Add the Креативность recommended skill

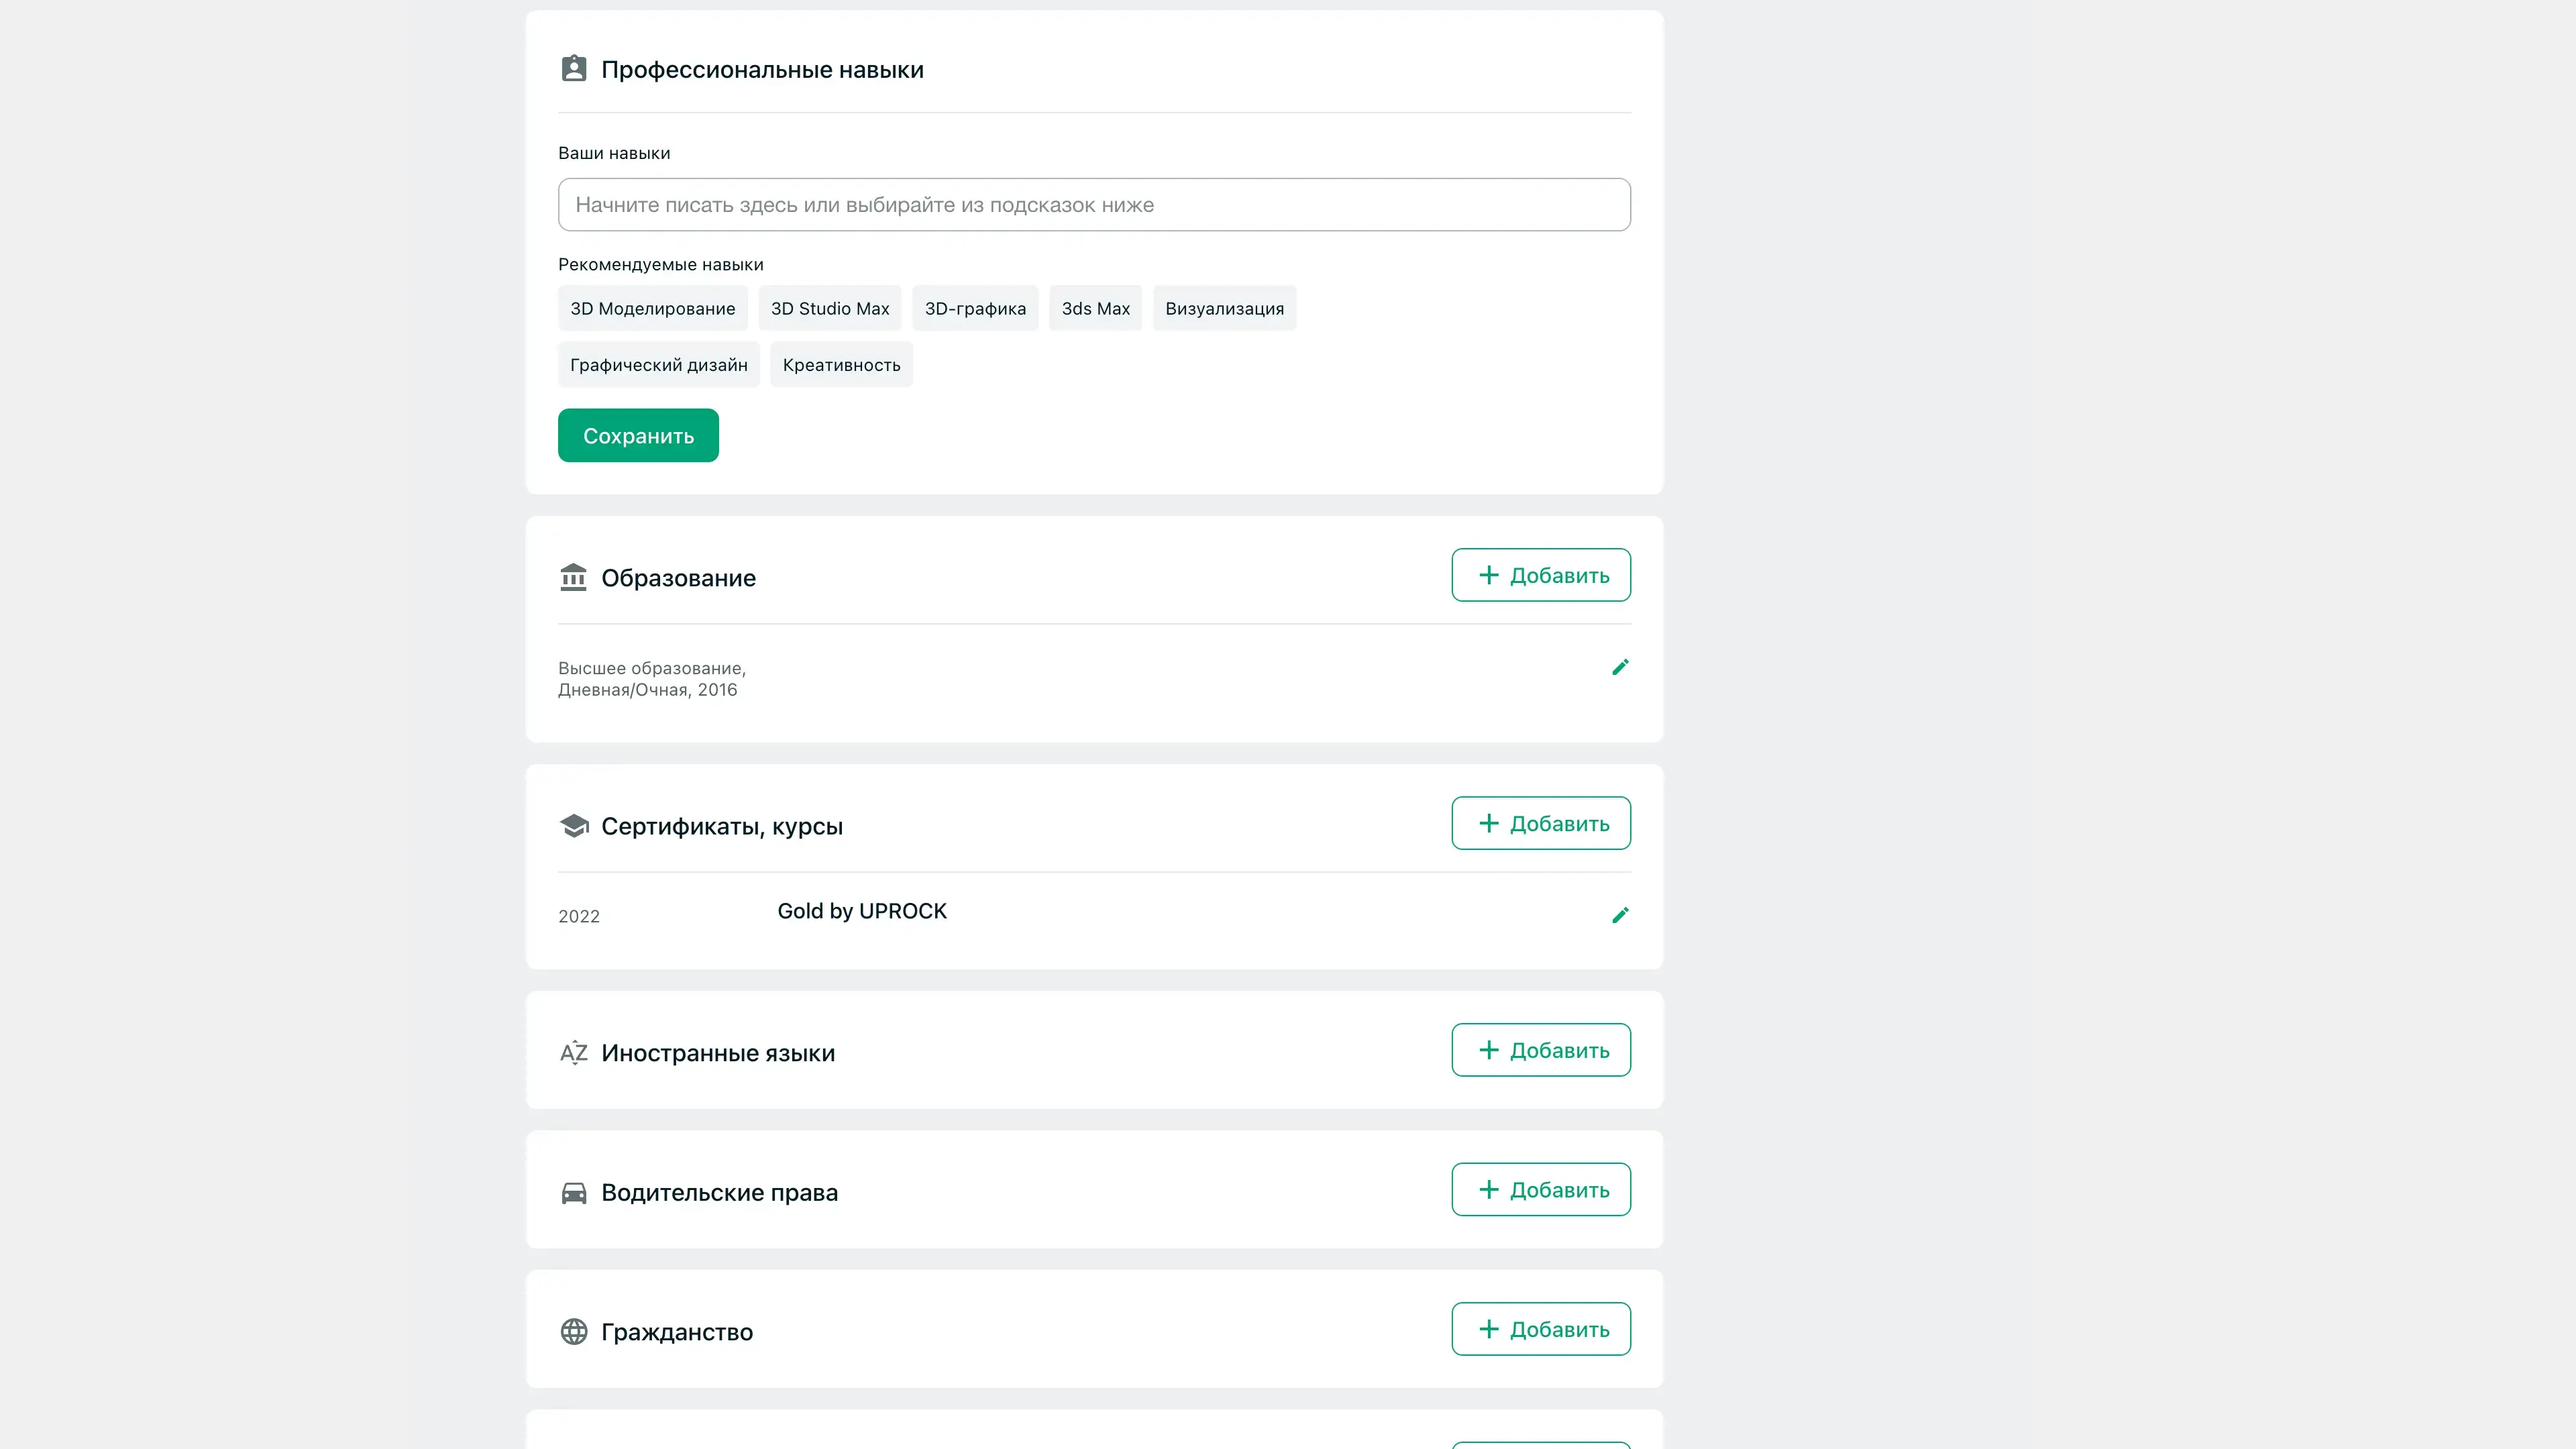[x=841, y=365]
